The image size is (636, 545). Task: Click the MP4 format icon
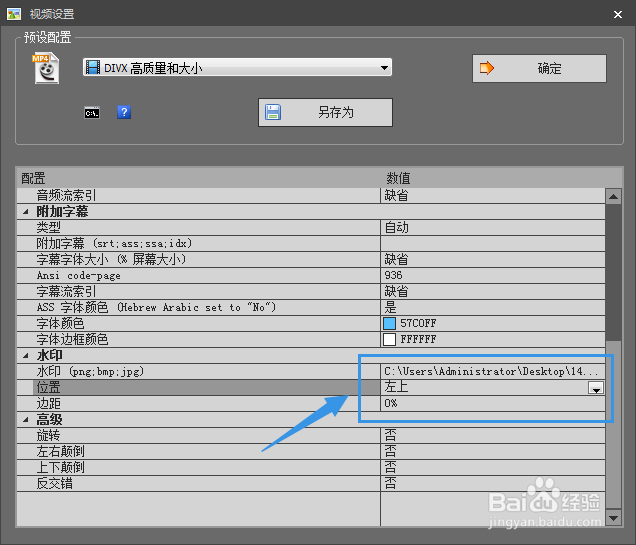[x=46, y=68]
